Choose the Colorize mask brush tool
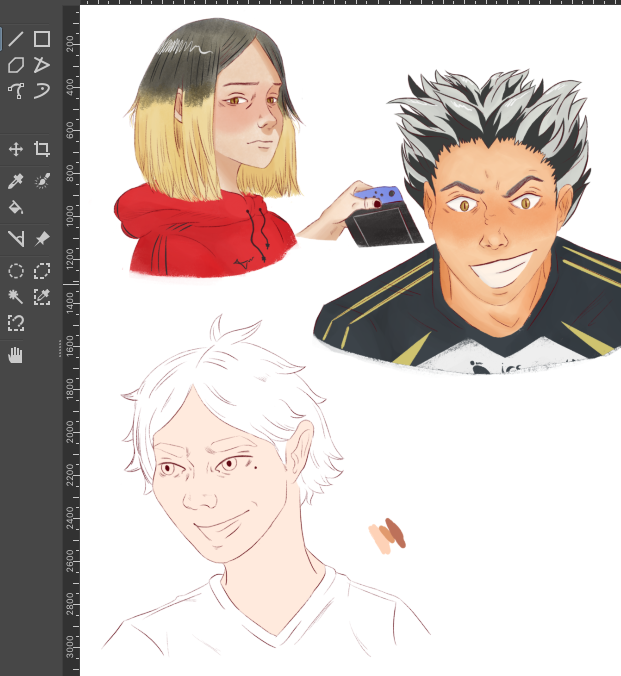 tap(42, 182)
